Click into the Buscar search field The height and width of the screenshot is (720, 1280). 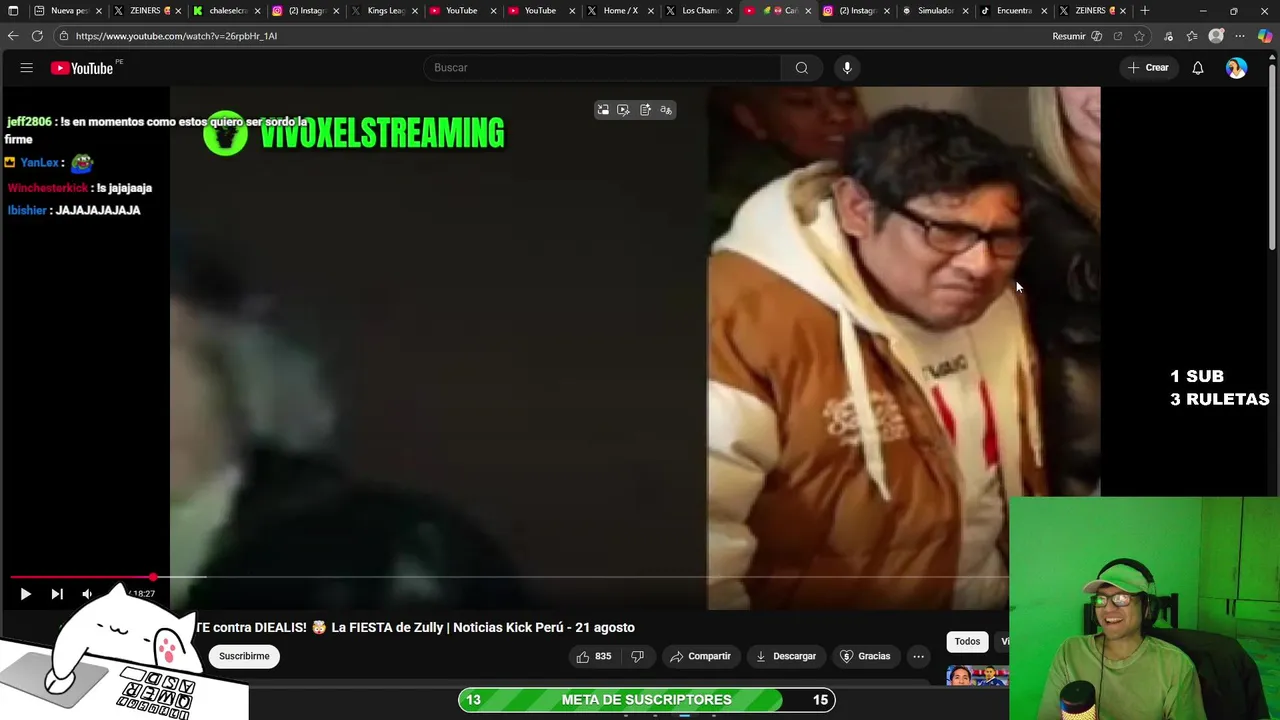602,68
